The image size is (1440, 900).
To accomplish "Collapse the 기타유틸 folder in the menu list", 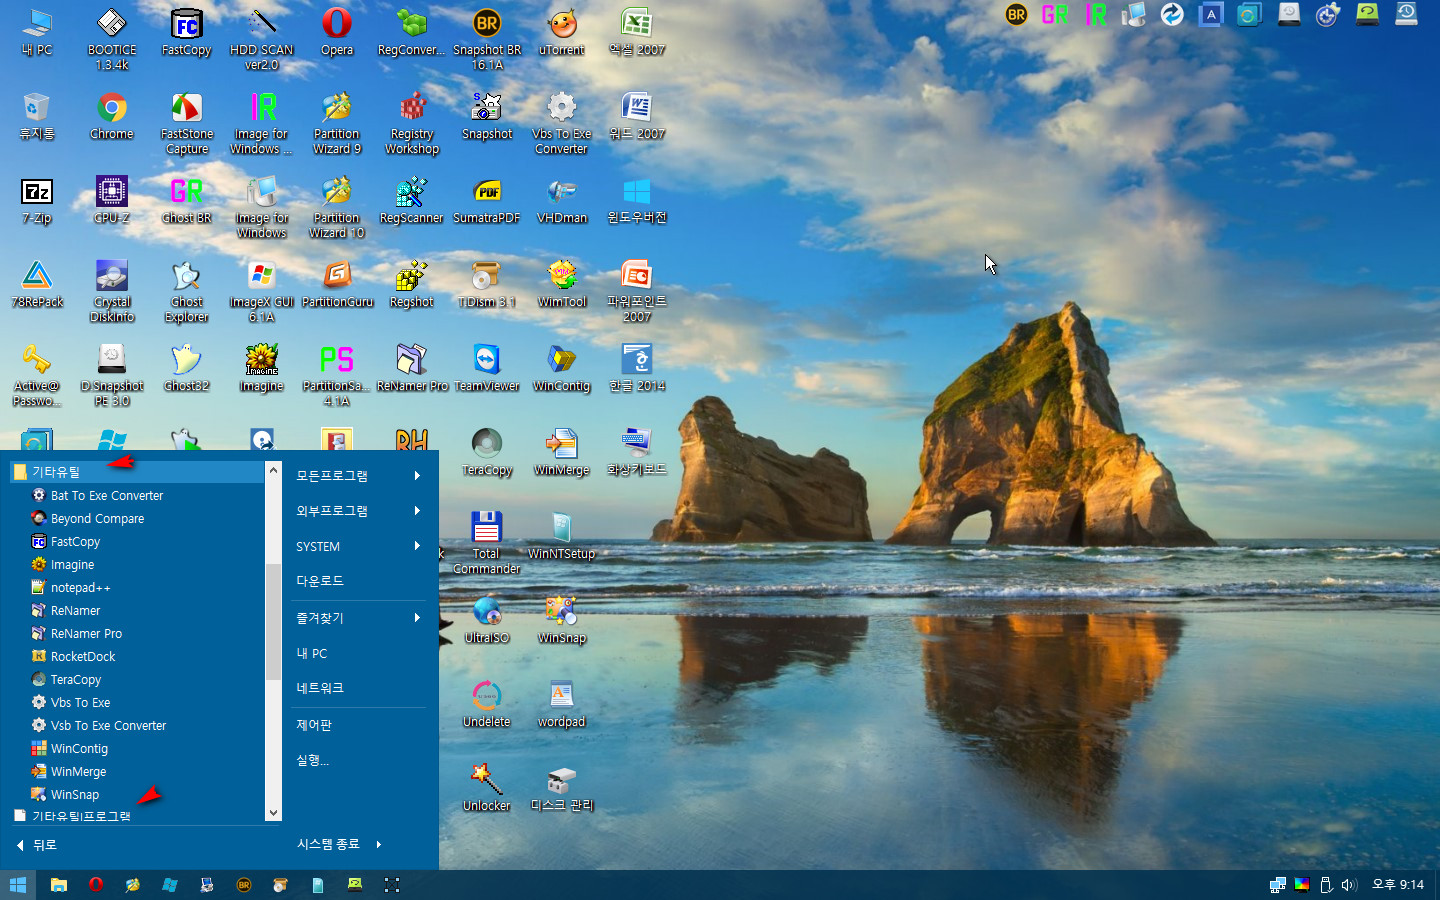I will click(x=137, y=471).
